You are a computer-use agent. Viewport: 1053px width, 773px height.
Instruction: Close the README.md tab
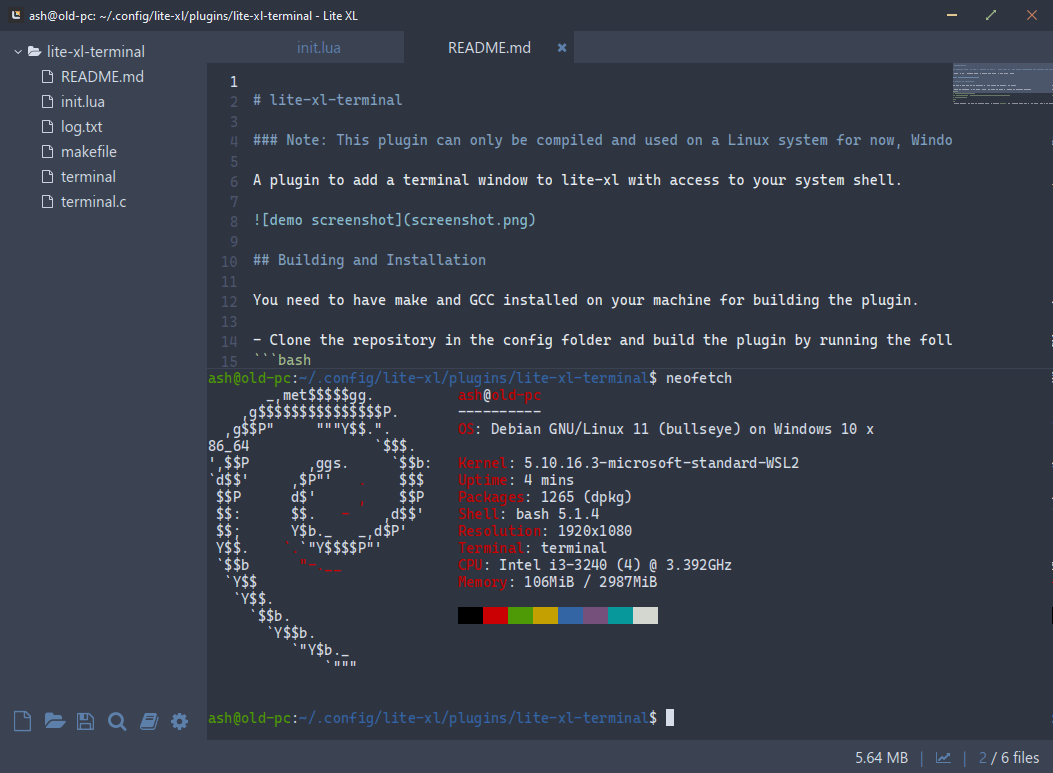pos(562,48)
